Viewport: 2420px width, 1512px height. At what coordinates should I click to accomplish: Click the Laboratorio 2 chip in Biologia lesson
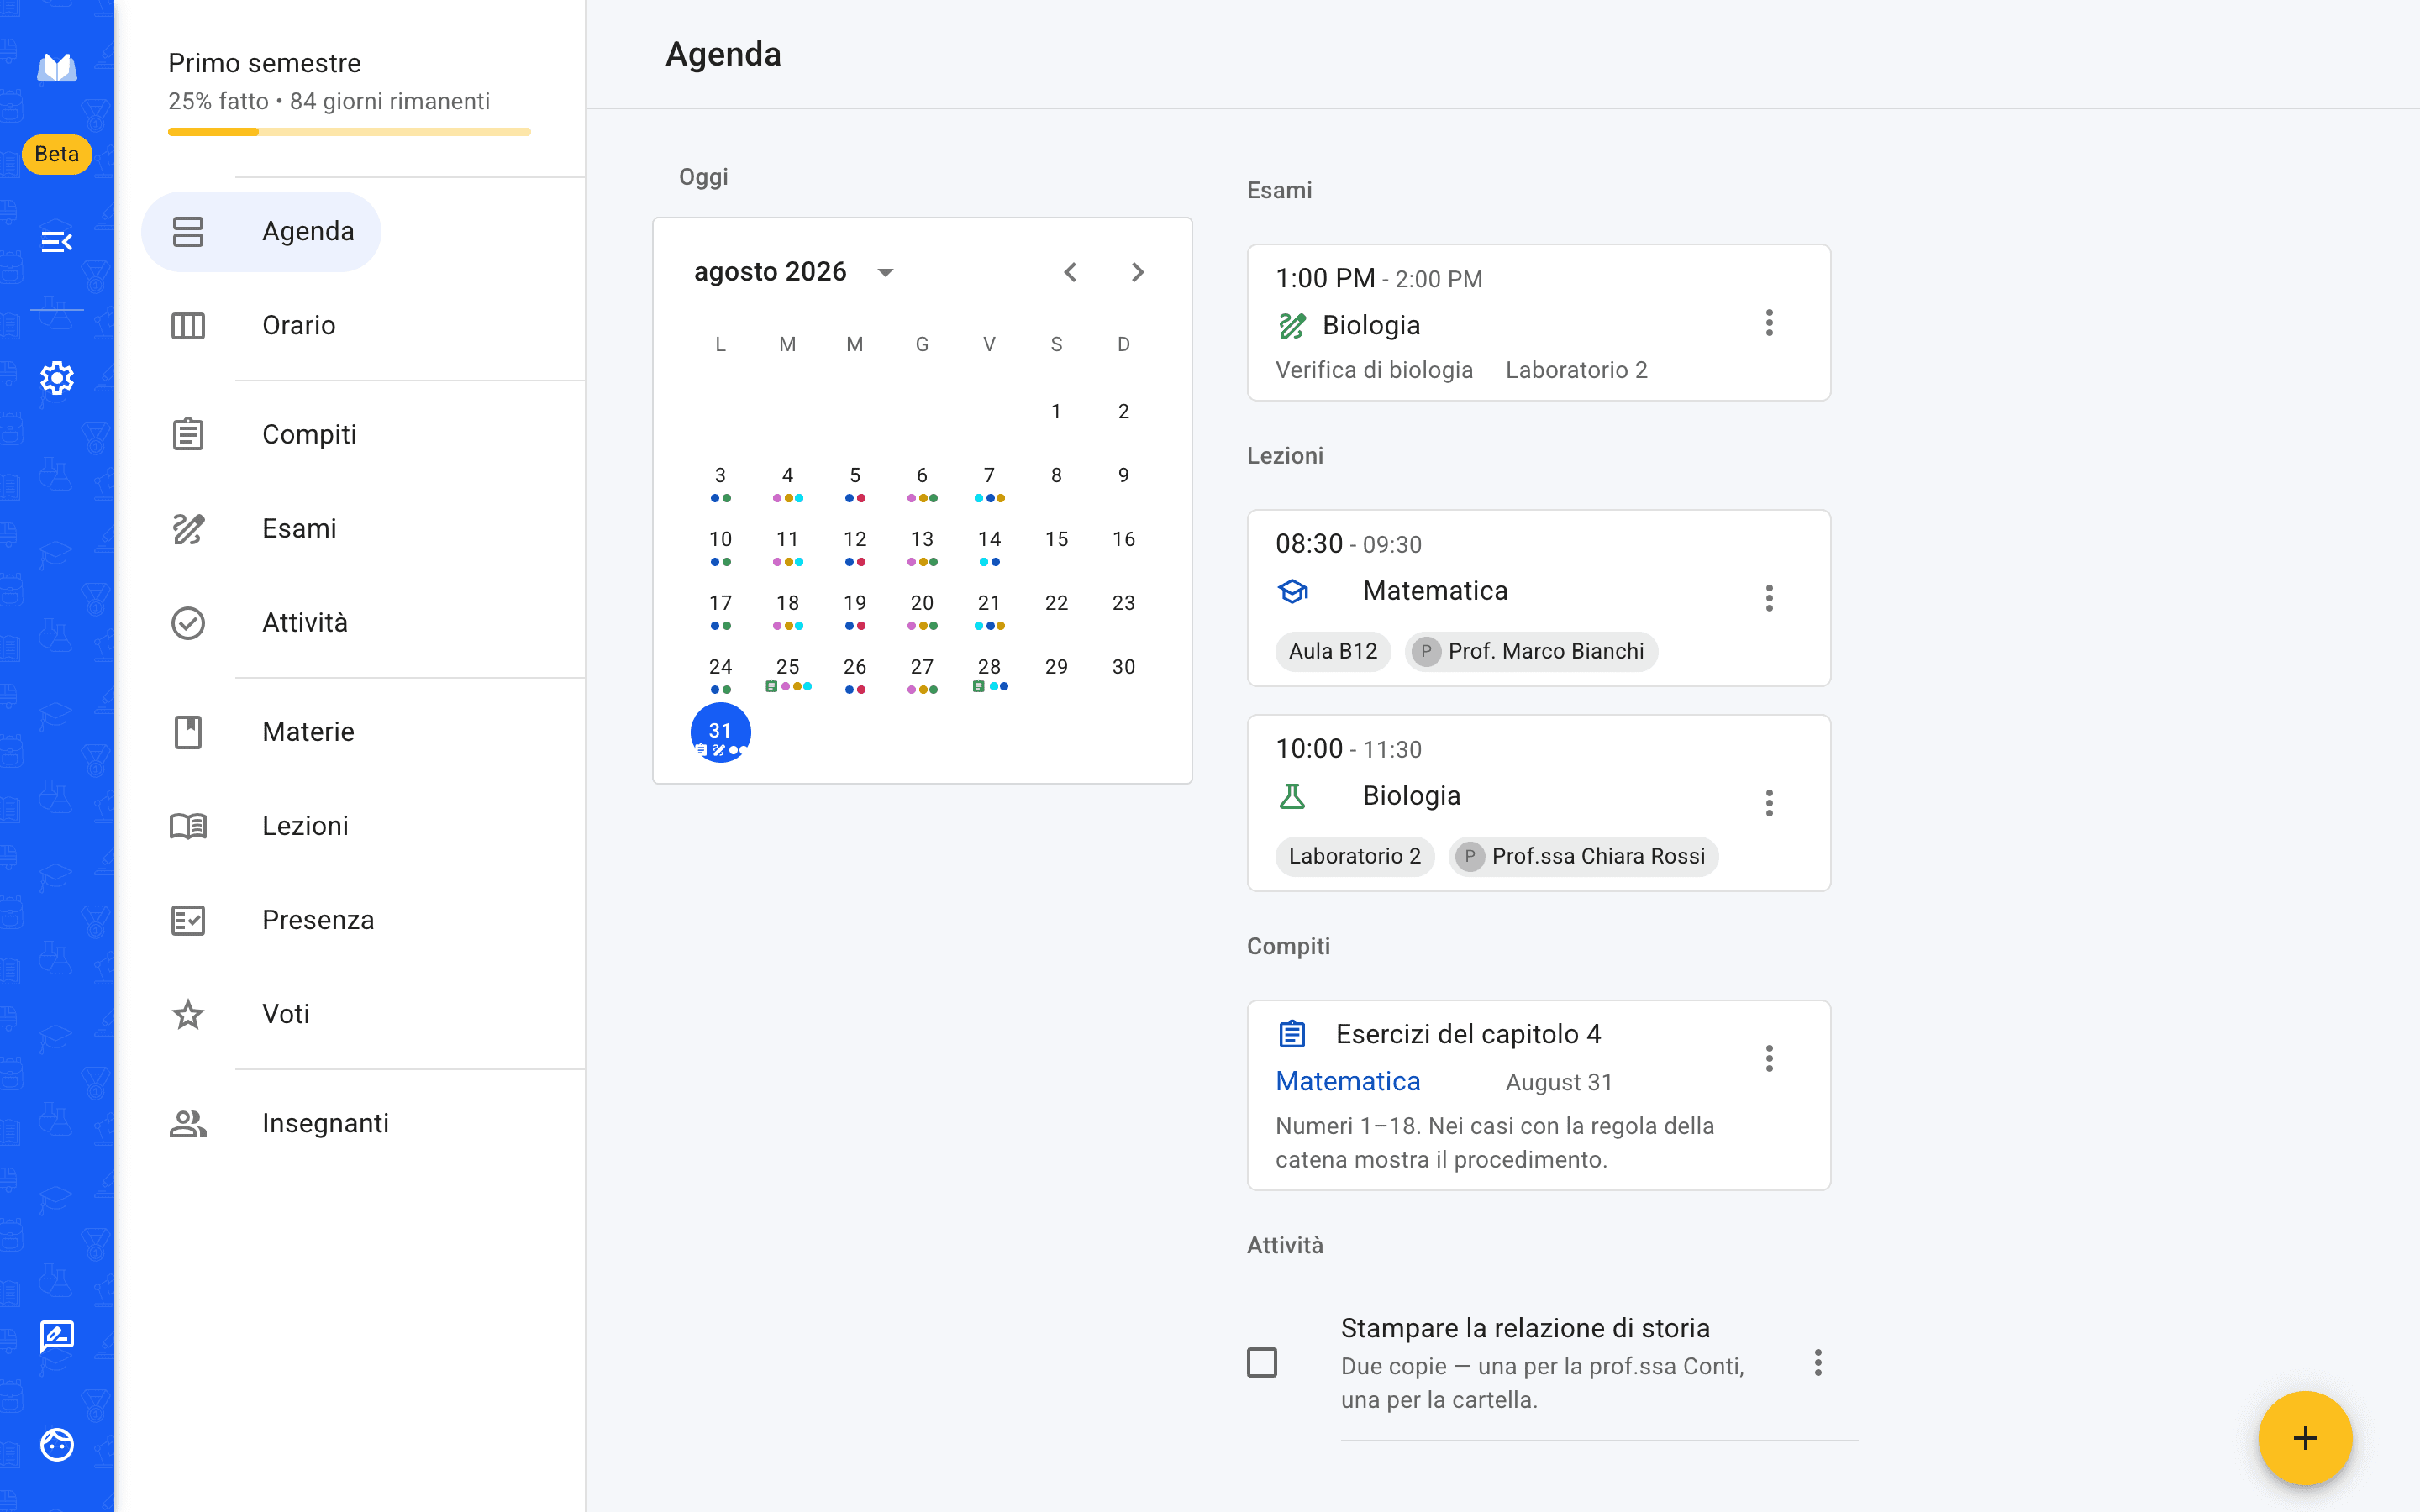pyautogui.click(x=1354, y=856)
